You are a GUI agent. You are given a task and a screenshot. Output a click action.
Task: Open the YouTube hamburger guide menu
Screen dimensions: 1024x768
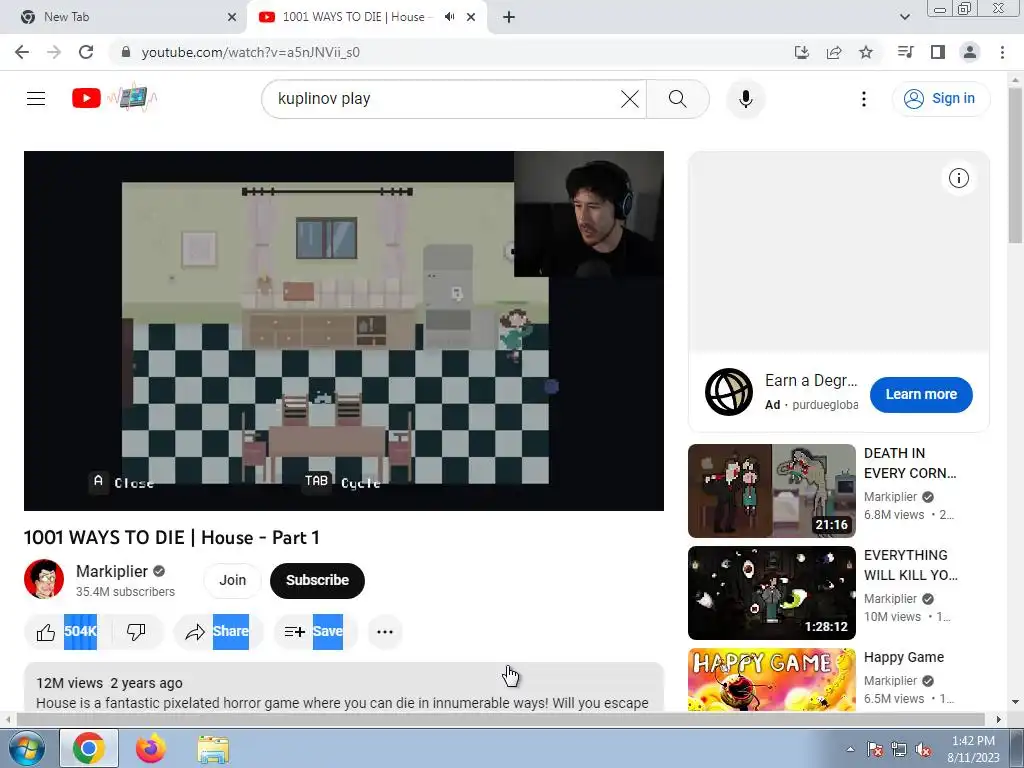click(36, 99)
